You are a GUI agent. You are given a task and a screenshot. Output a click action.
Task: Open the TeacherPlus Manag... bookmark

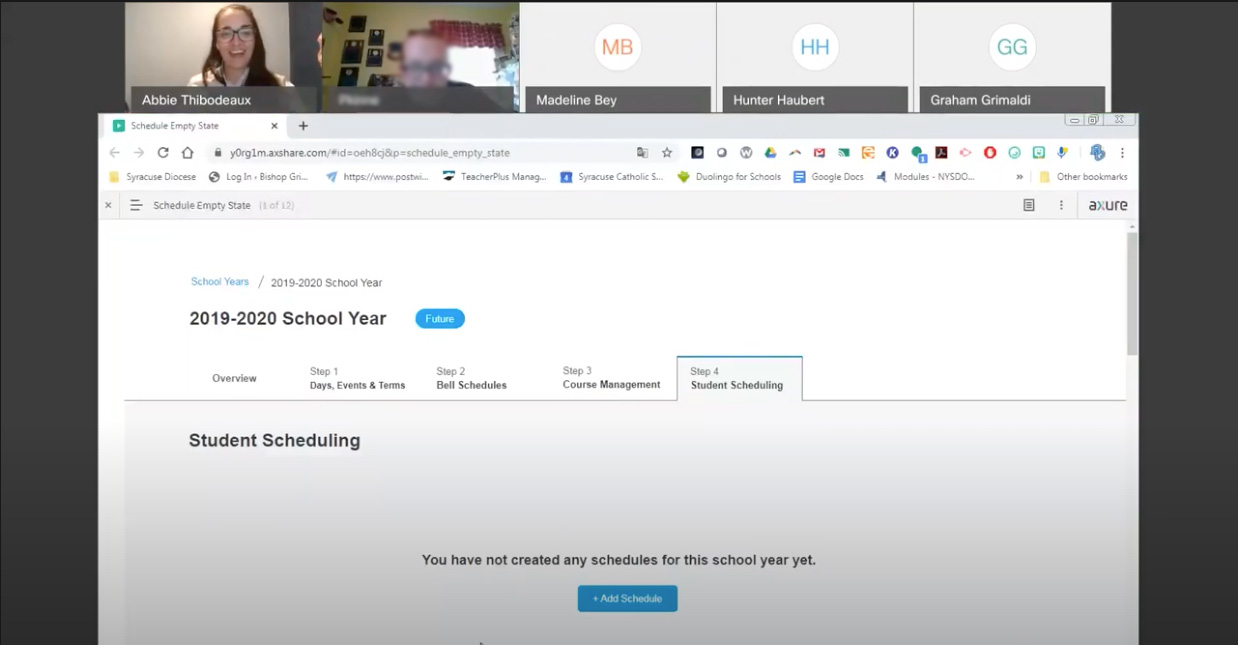[x=494, y=177]
